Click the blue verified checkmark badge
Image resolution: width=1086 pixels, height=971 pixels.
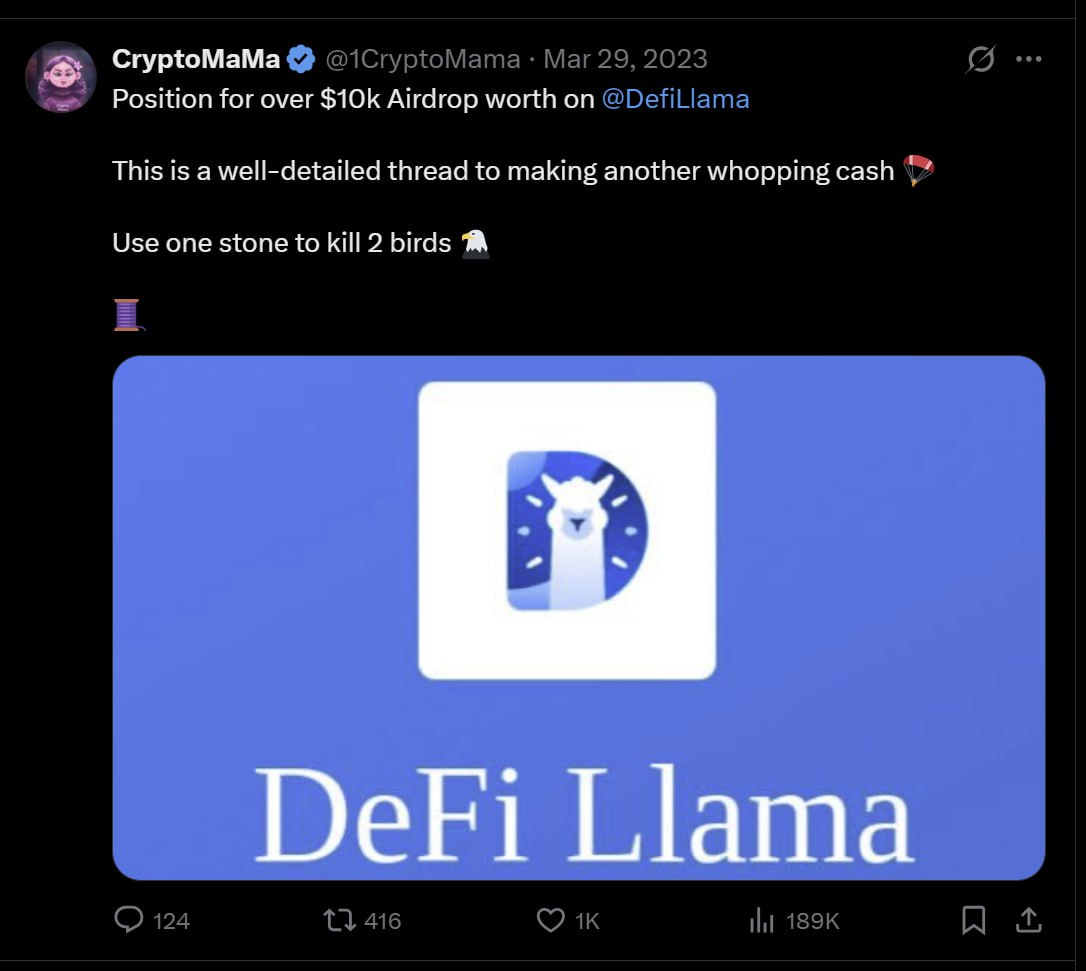301,60
